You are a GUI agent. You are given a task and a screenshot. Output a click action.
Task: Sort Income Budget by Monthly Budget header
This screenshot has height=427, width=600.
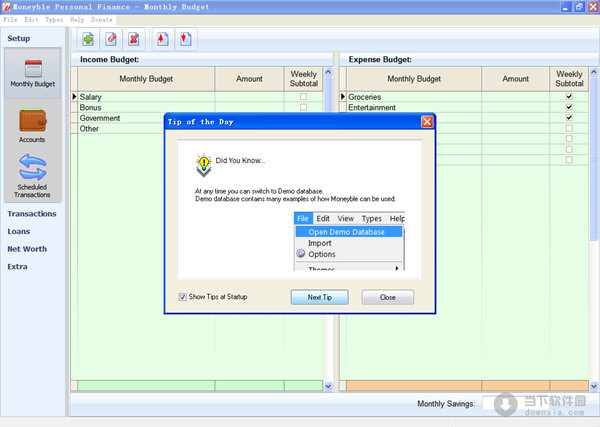(x=146, y=79)
